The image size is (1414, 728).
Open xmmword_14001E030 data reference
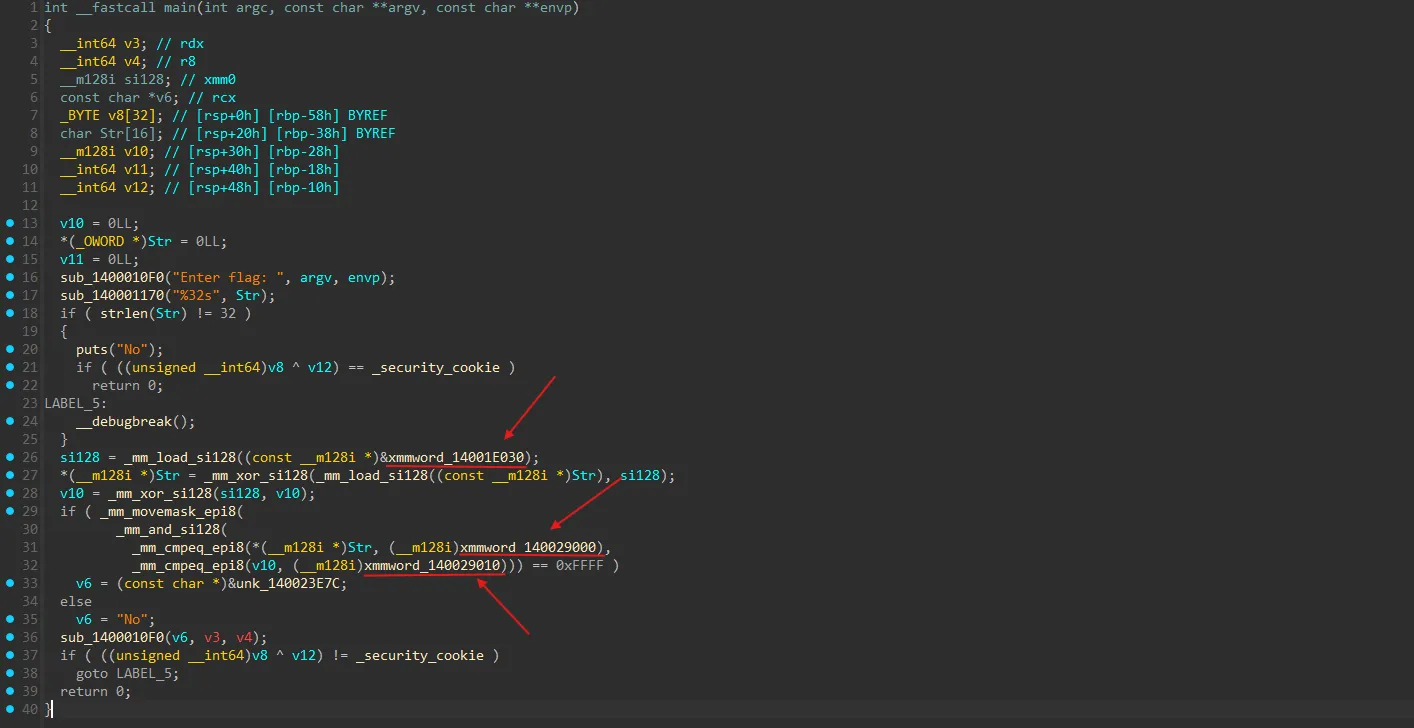[x=460, y=457]
